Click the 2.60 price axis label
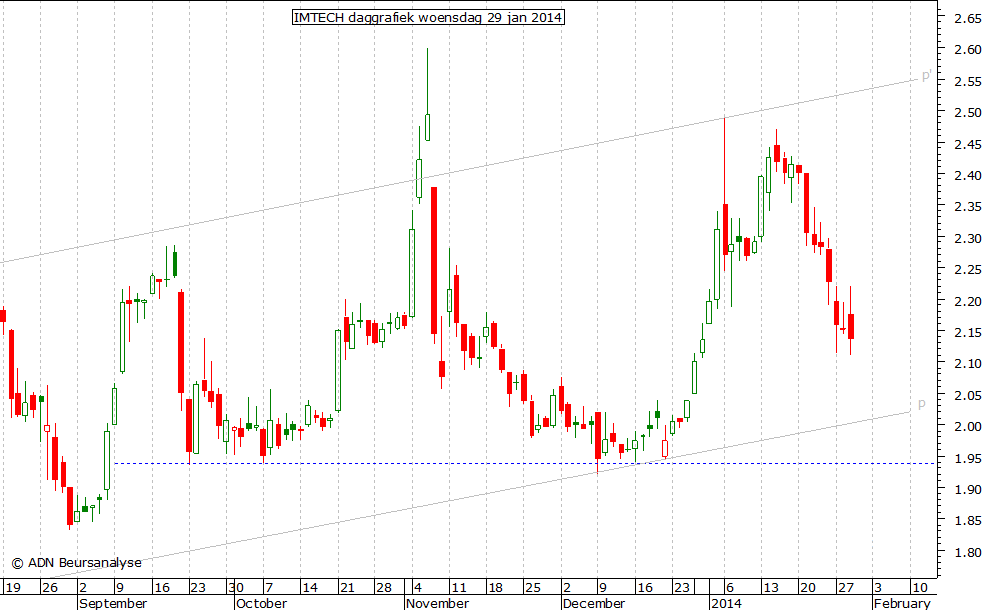The image size is (985, 610). [x=967, y=50]
